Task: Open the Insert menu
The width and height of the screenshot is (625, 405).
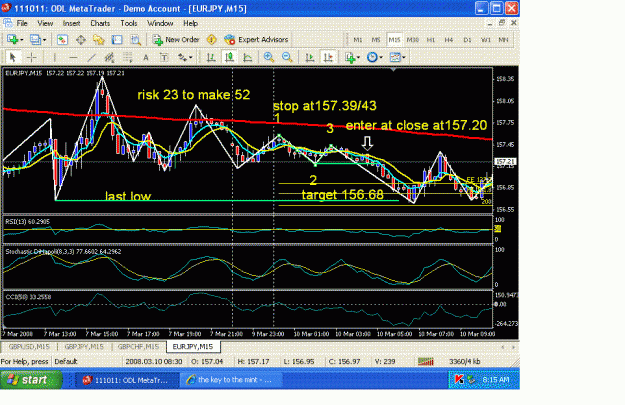Action: pos(71,23)
